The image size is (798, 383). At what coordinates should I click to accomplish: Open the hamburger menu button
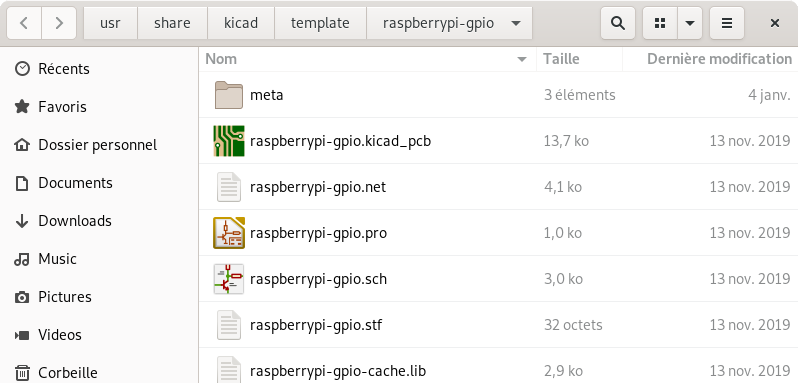[727, 23]
